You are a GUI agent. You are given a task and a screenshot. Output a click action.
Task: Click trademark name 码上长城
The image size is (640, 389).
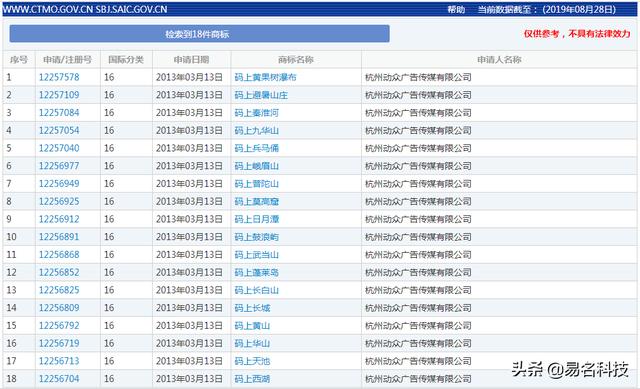(x=252, y=308)
